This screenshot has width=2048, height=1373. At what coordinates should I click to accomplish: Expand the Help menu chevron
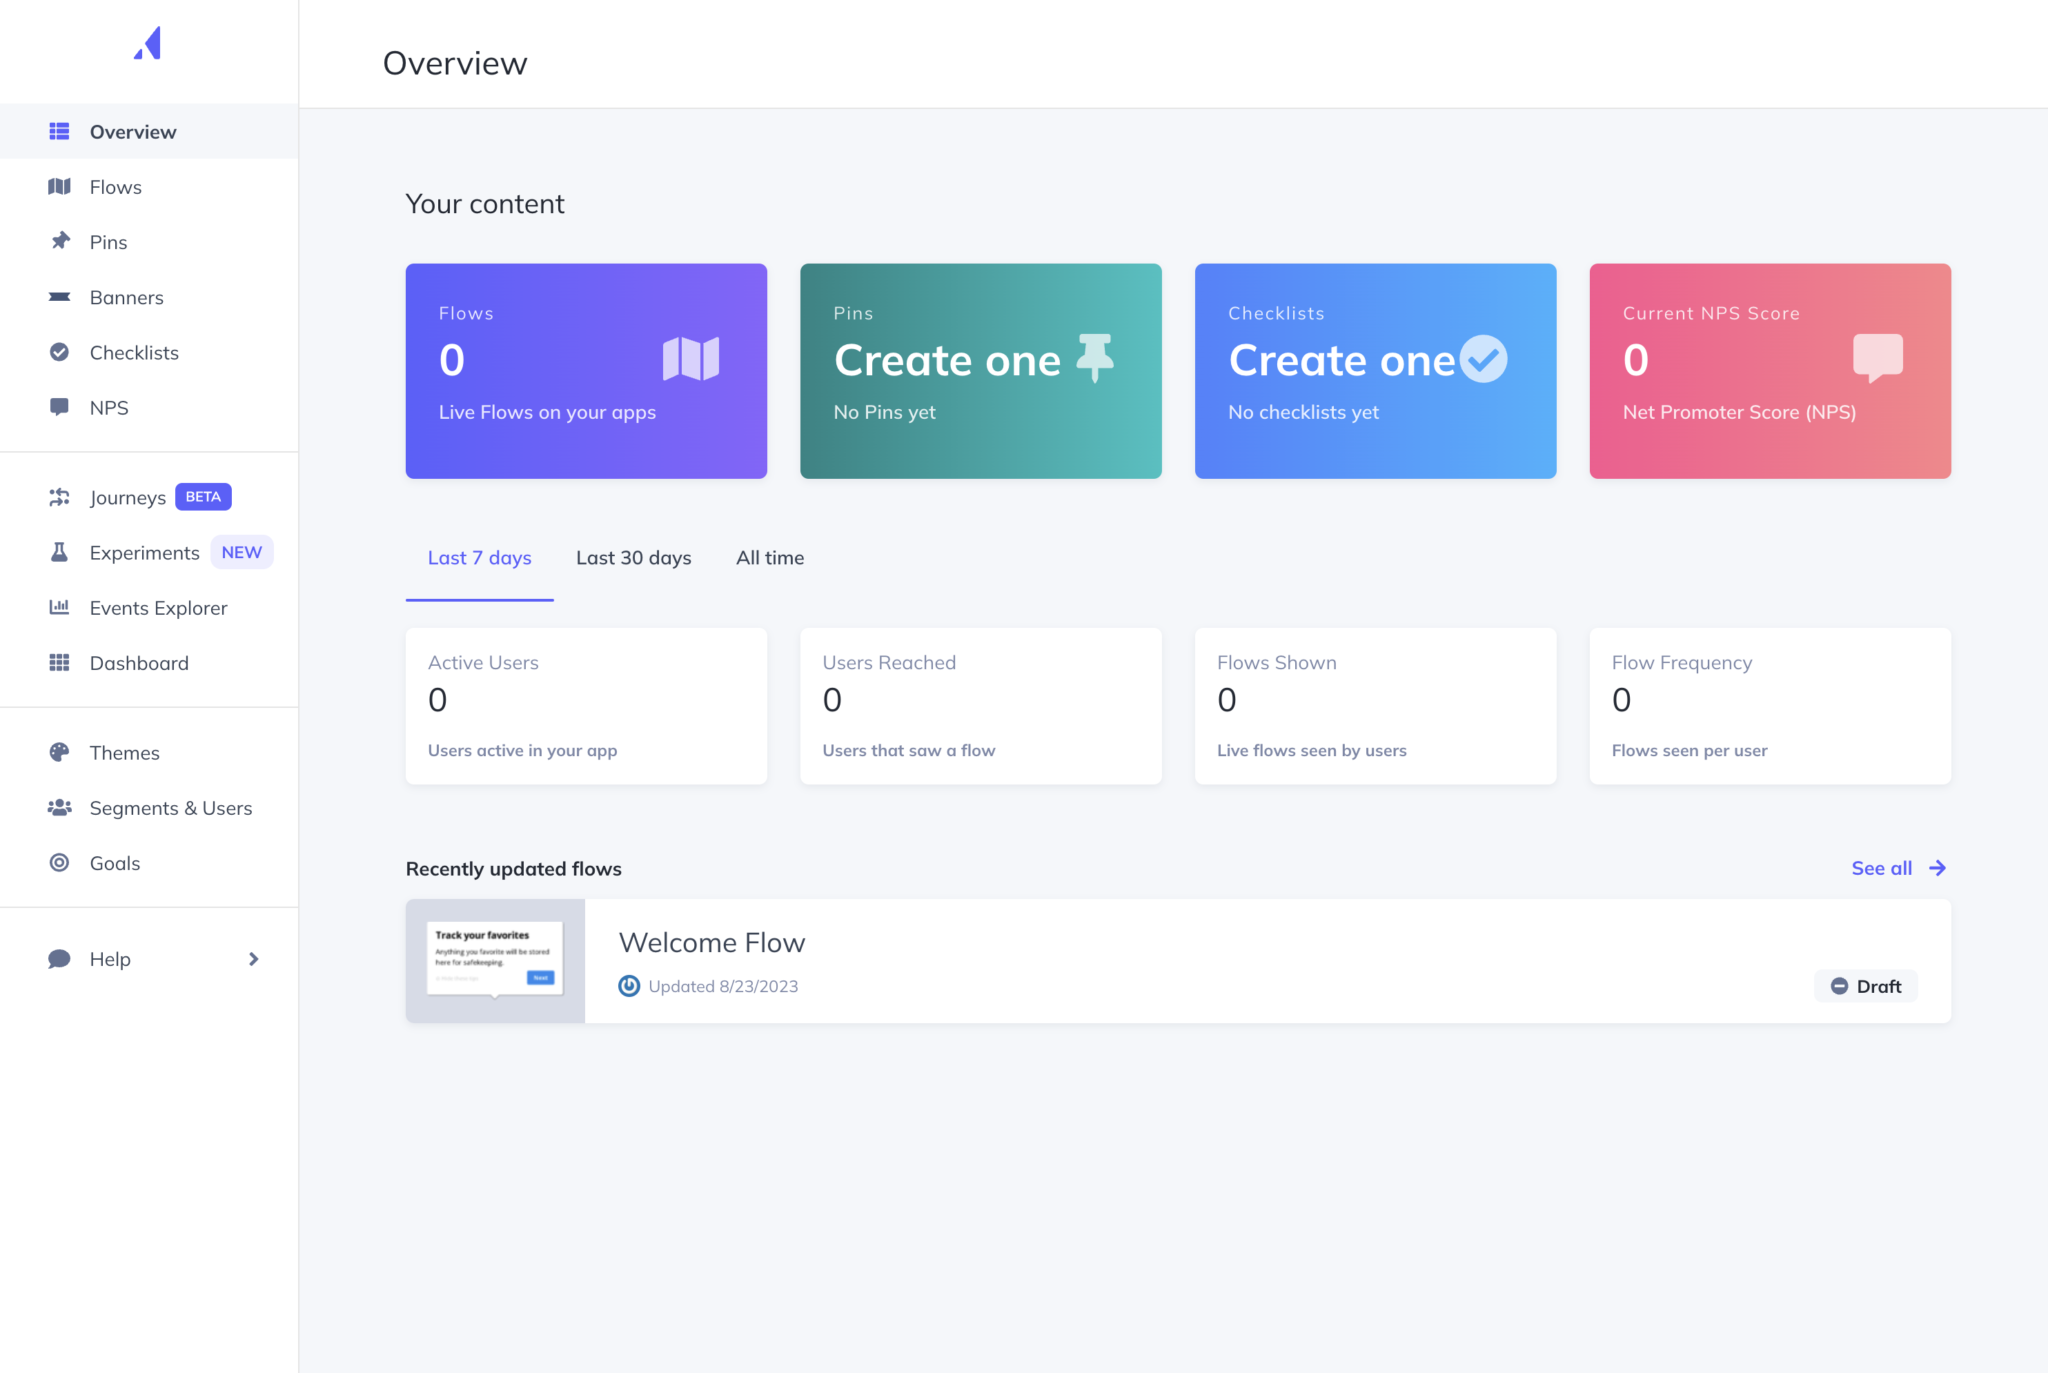(253, 958)
